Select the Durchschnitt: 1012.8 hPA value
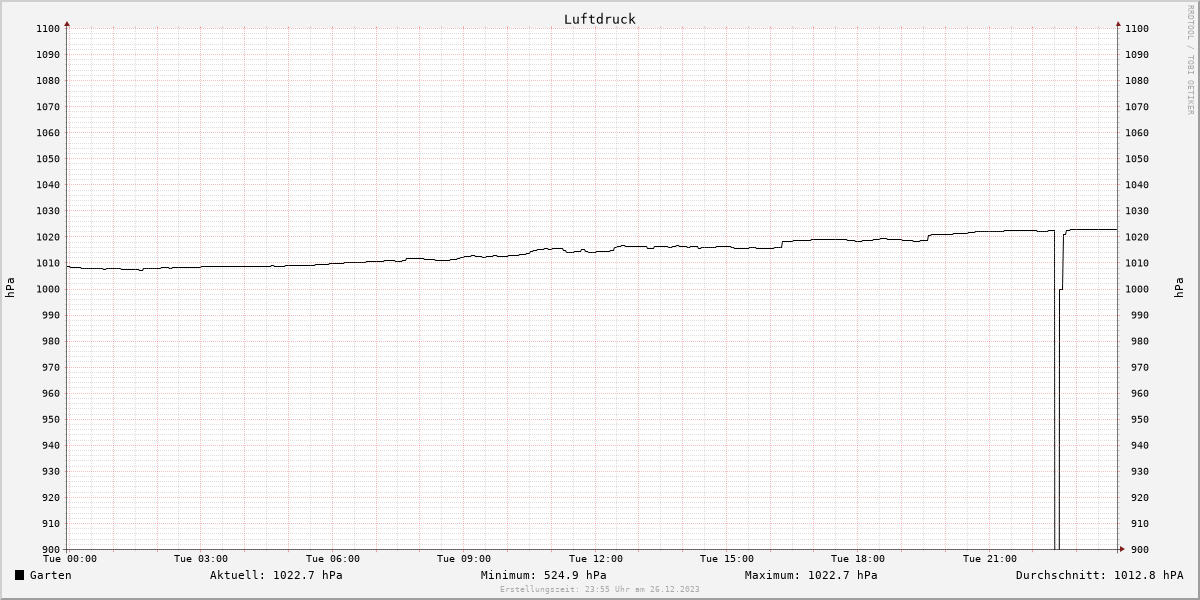This screenshot has height=600, width=1200. 1099,575
